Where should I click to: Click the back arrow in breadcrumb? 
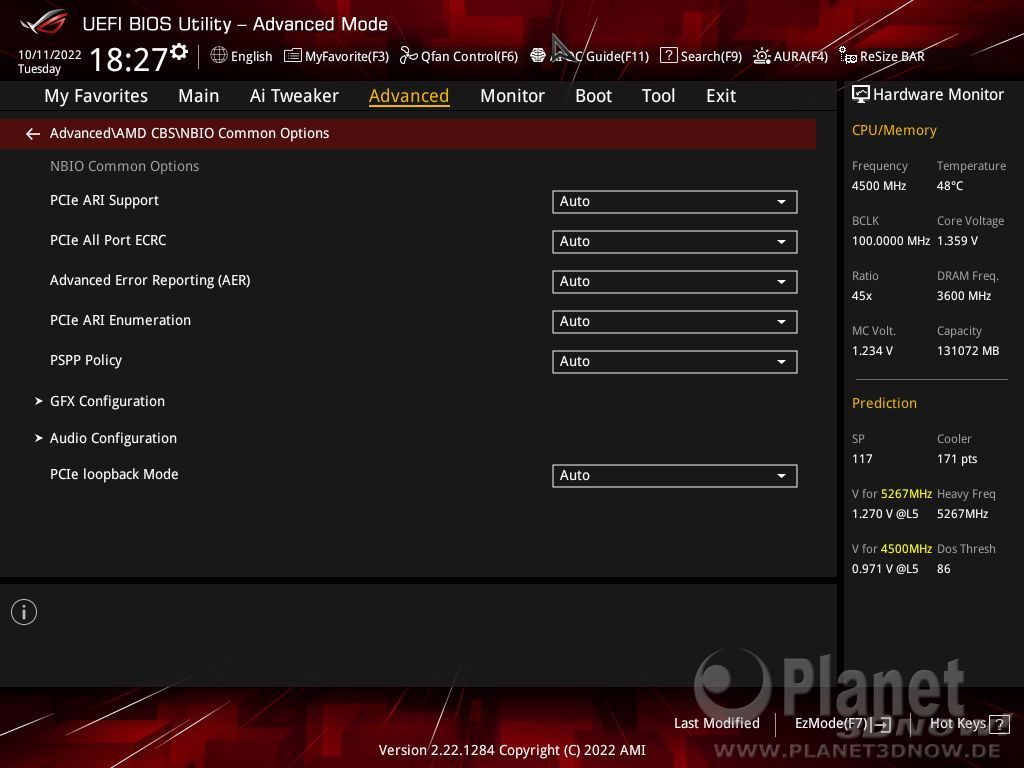33,134
